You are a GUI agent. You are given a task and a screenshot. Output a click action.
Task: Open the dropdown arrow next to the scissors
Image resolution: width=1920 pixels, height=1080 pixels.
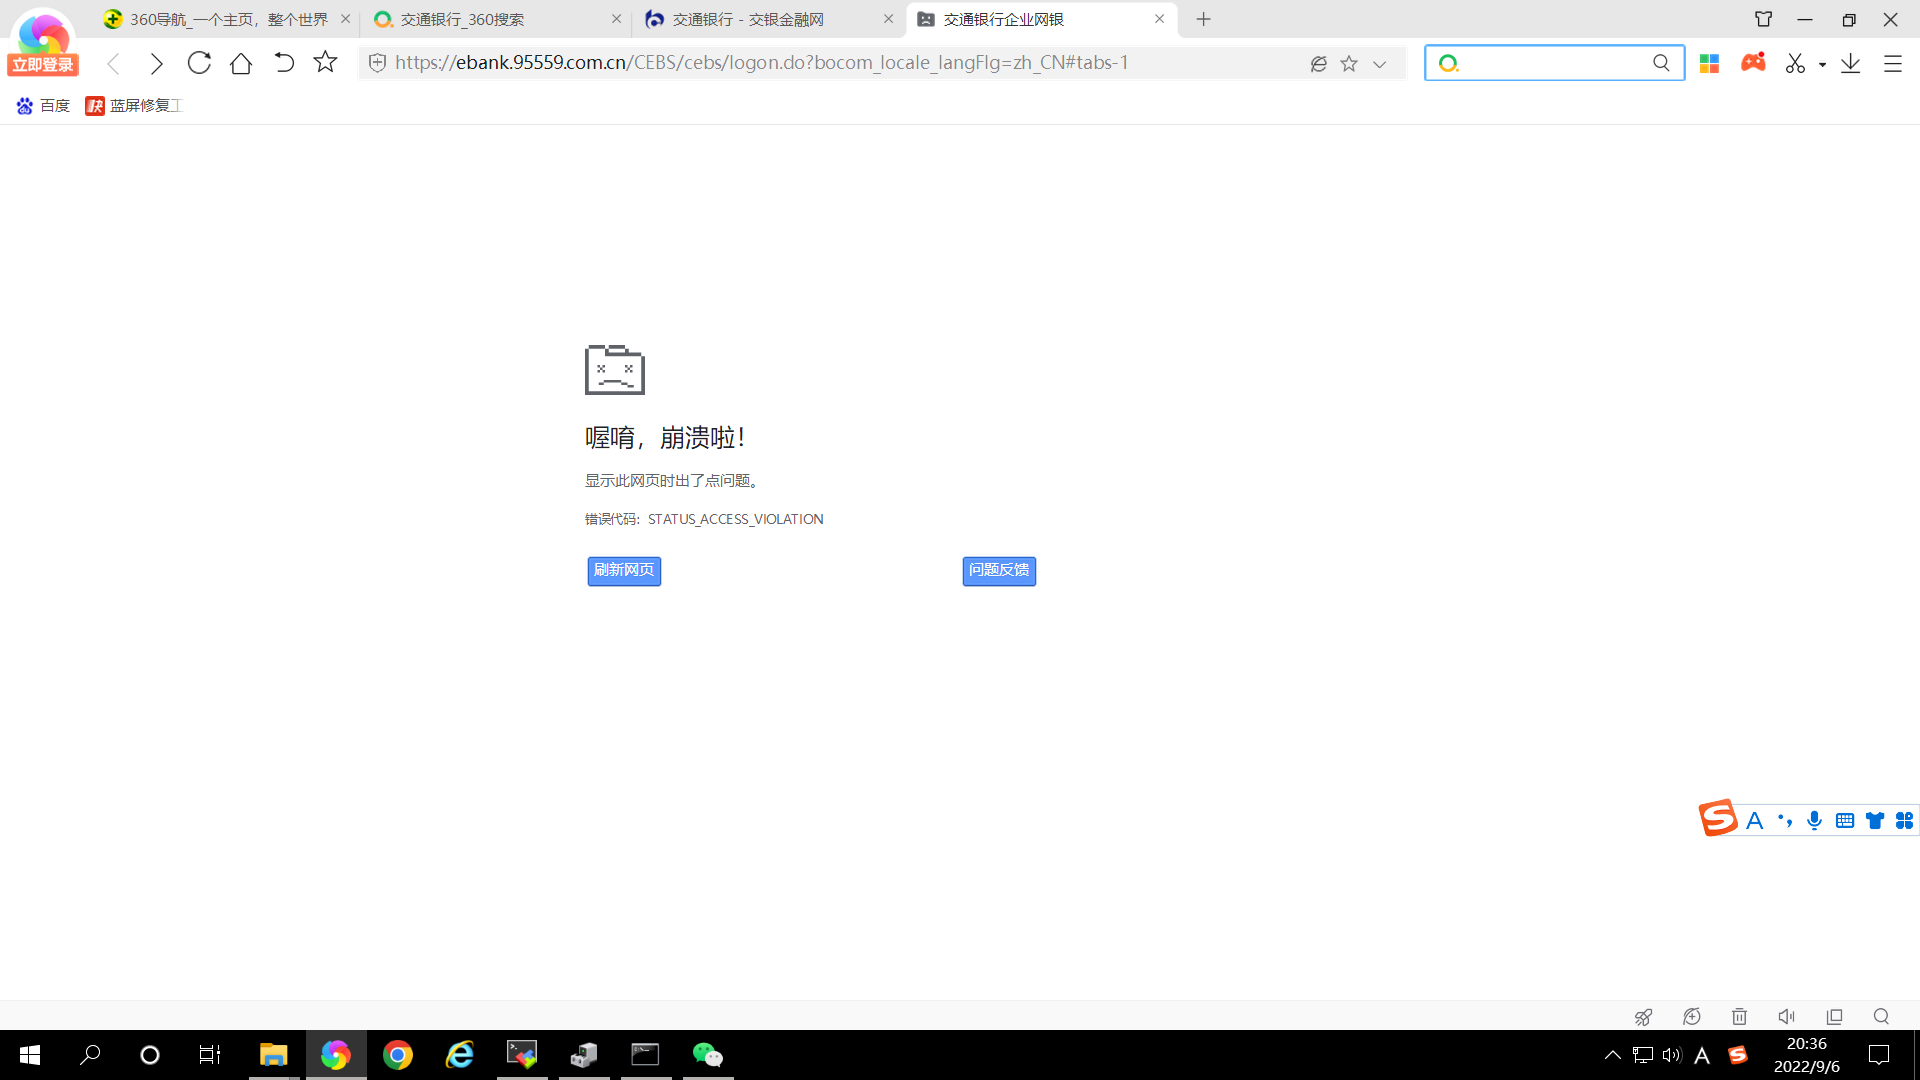(x=1822, y=64)
